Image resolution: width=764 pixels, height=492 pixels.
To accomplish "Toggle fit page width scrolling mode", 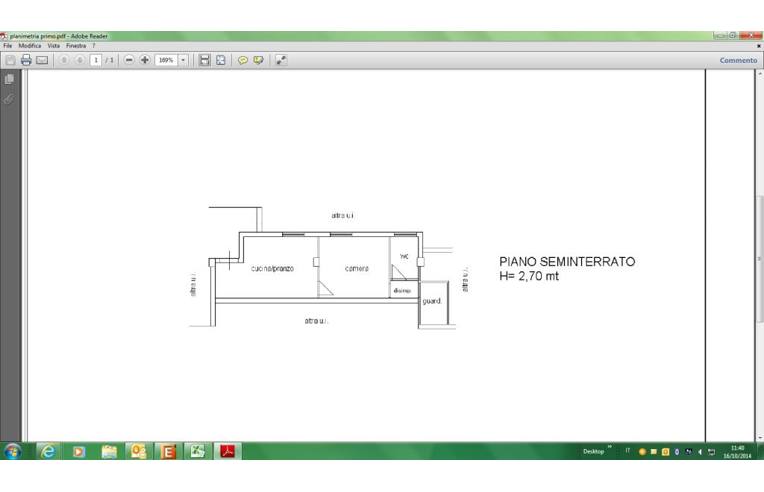I will click(205, 60).
